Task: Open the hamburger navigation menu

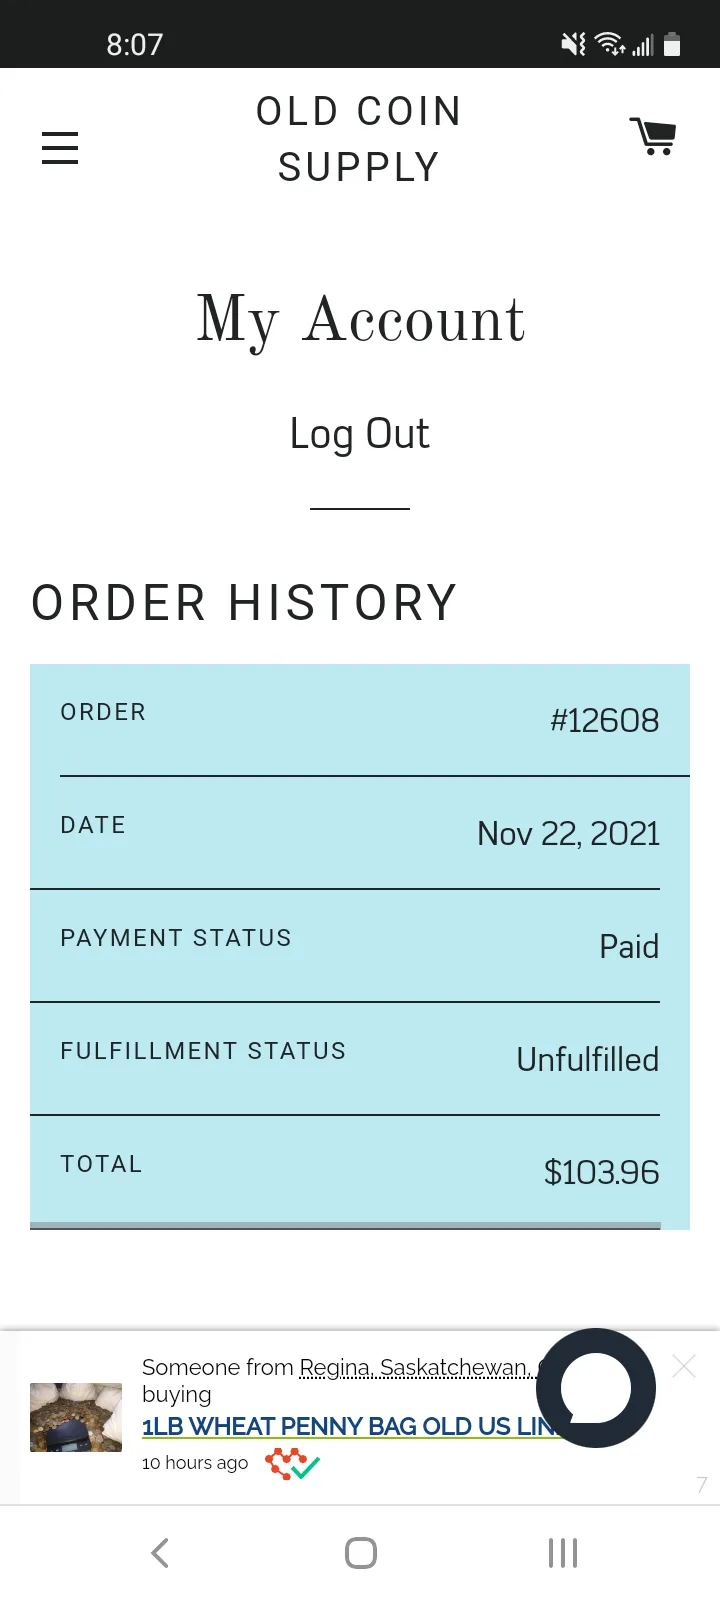Action: [60, 147]
